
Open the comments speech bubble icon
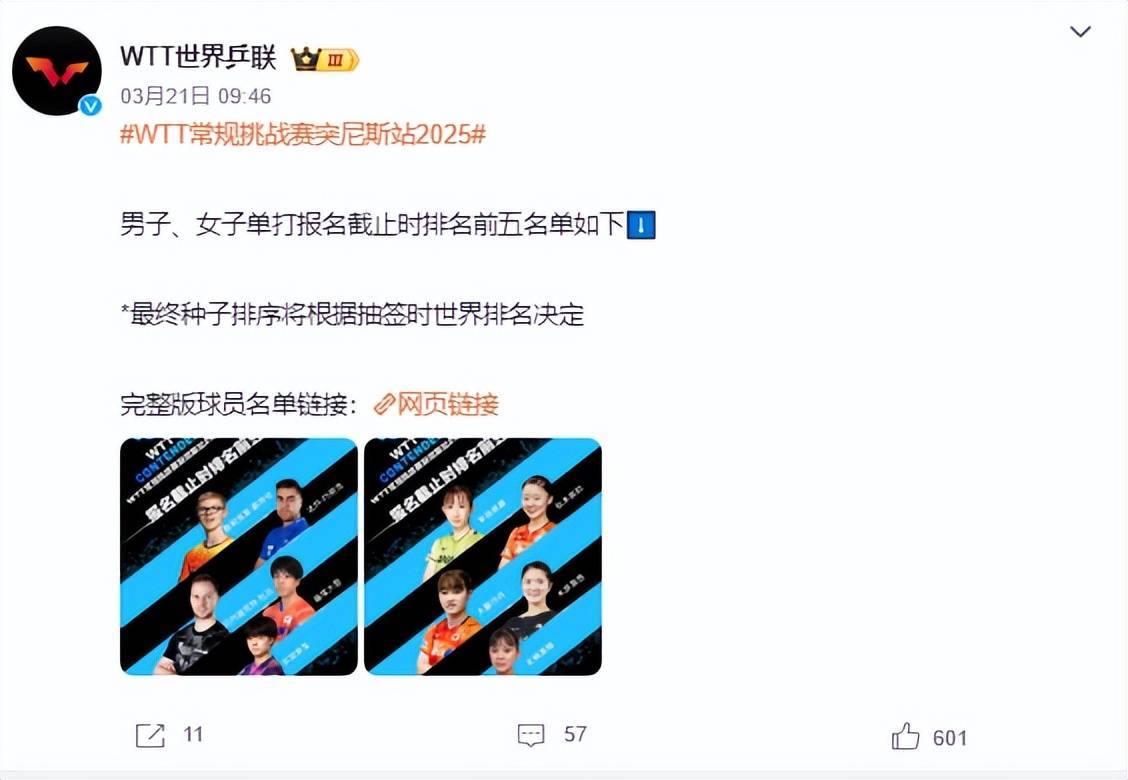(x=531, y=735)
